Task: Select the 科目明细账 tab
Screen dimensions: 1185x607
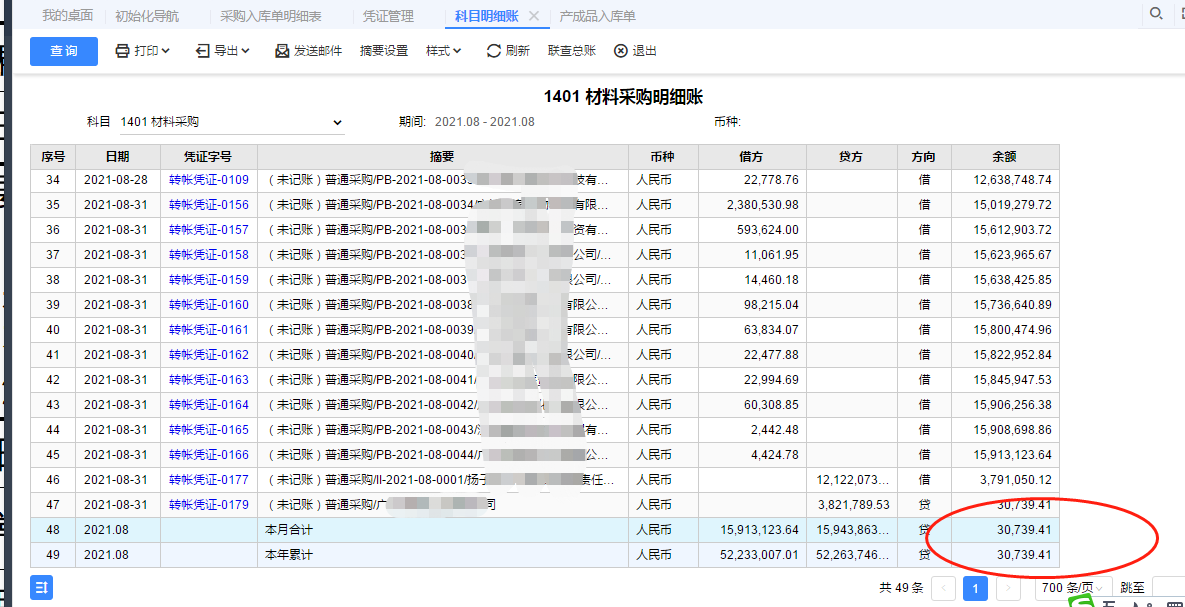Action: click(487, 15)
